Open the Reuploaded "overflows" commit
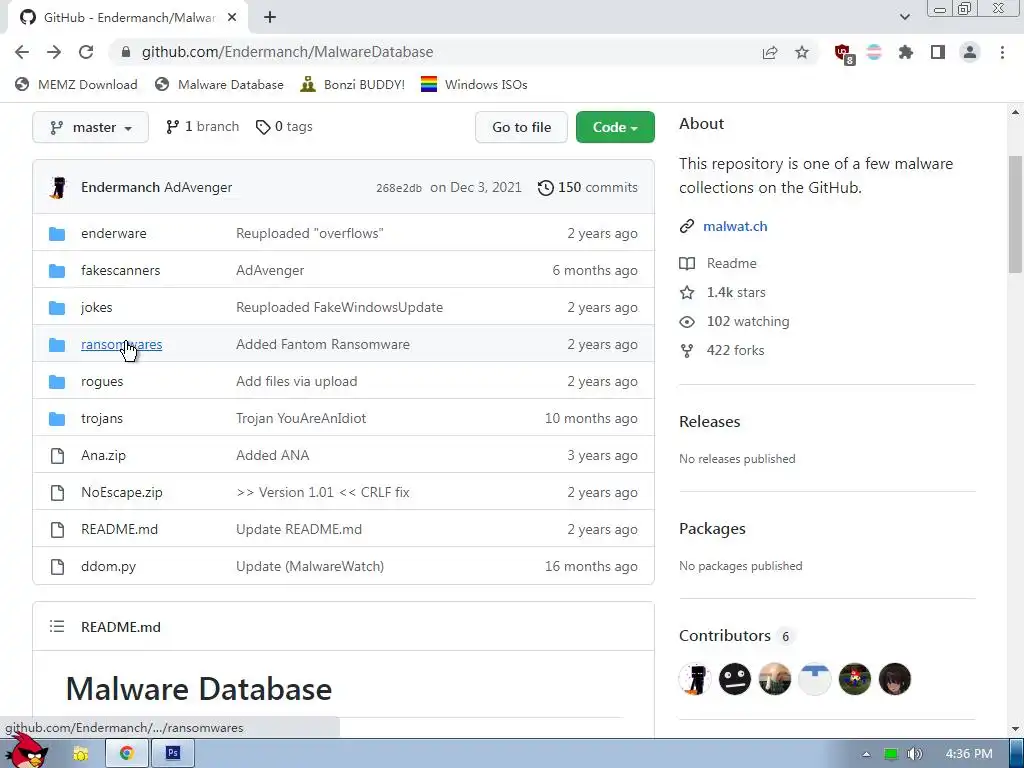 [x=310, y=234]
